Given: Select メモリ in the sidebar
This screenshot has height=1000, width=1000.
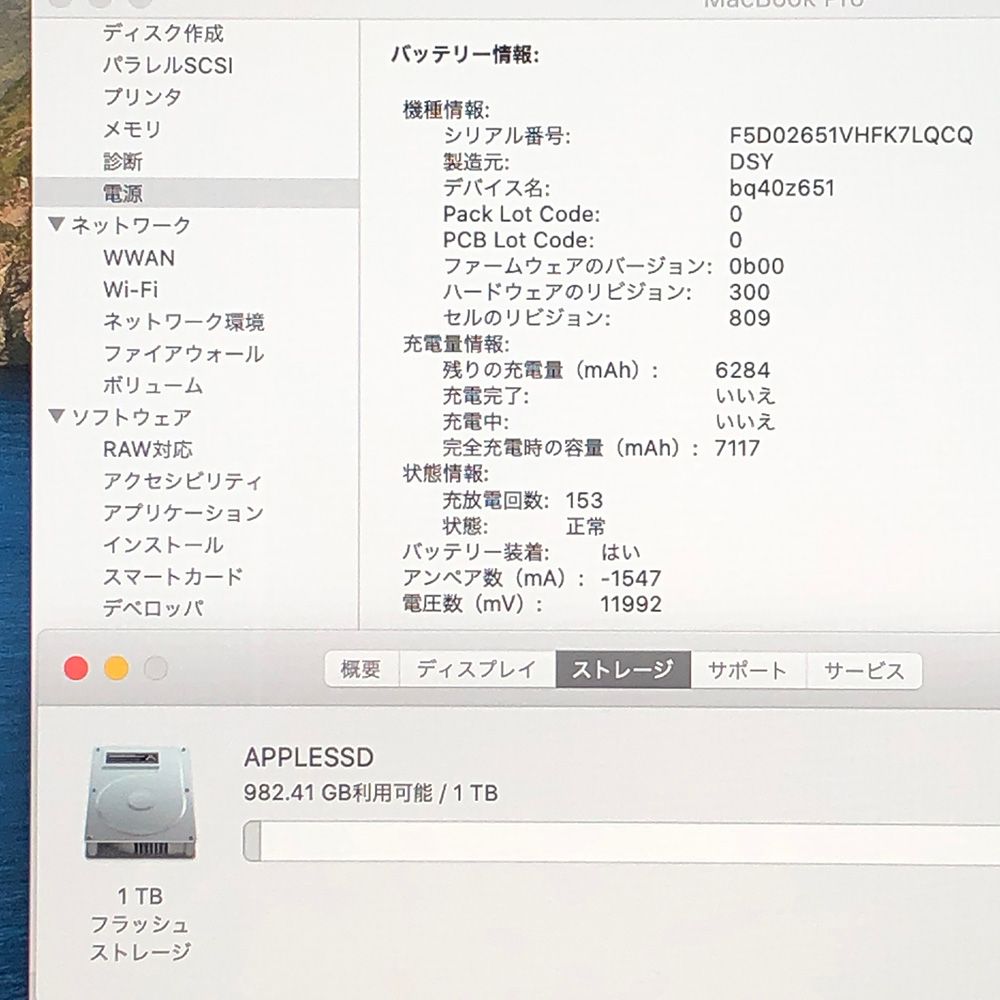Looking at the screenshot, I should click(133, 129).
